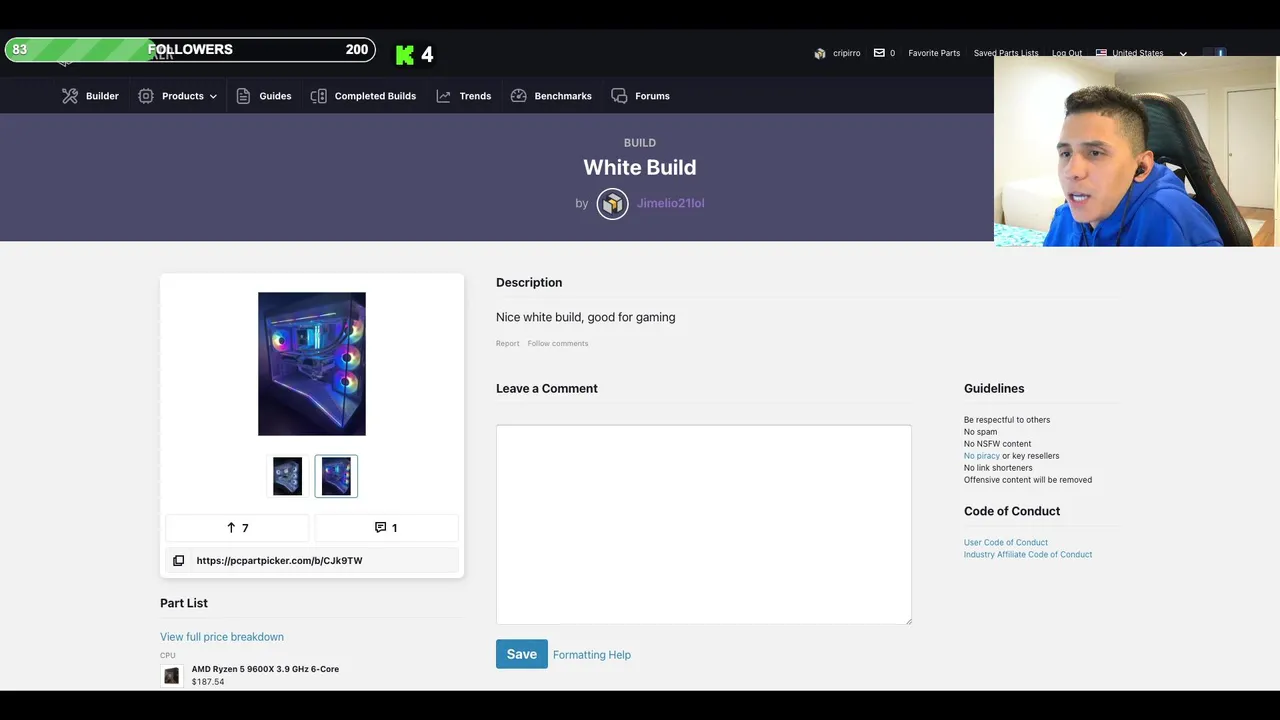
Task: Upvote the build with the arrow
Action: 231,528
